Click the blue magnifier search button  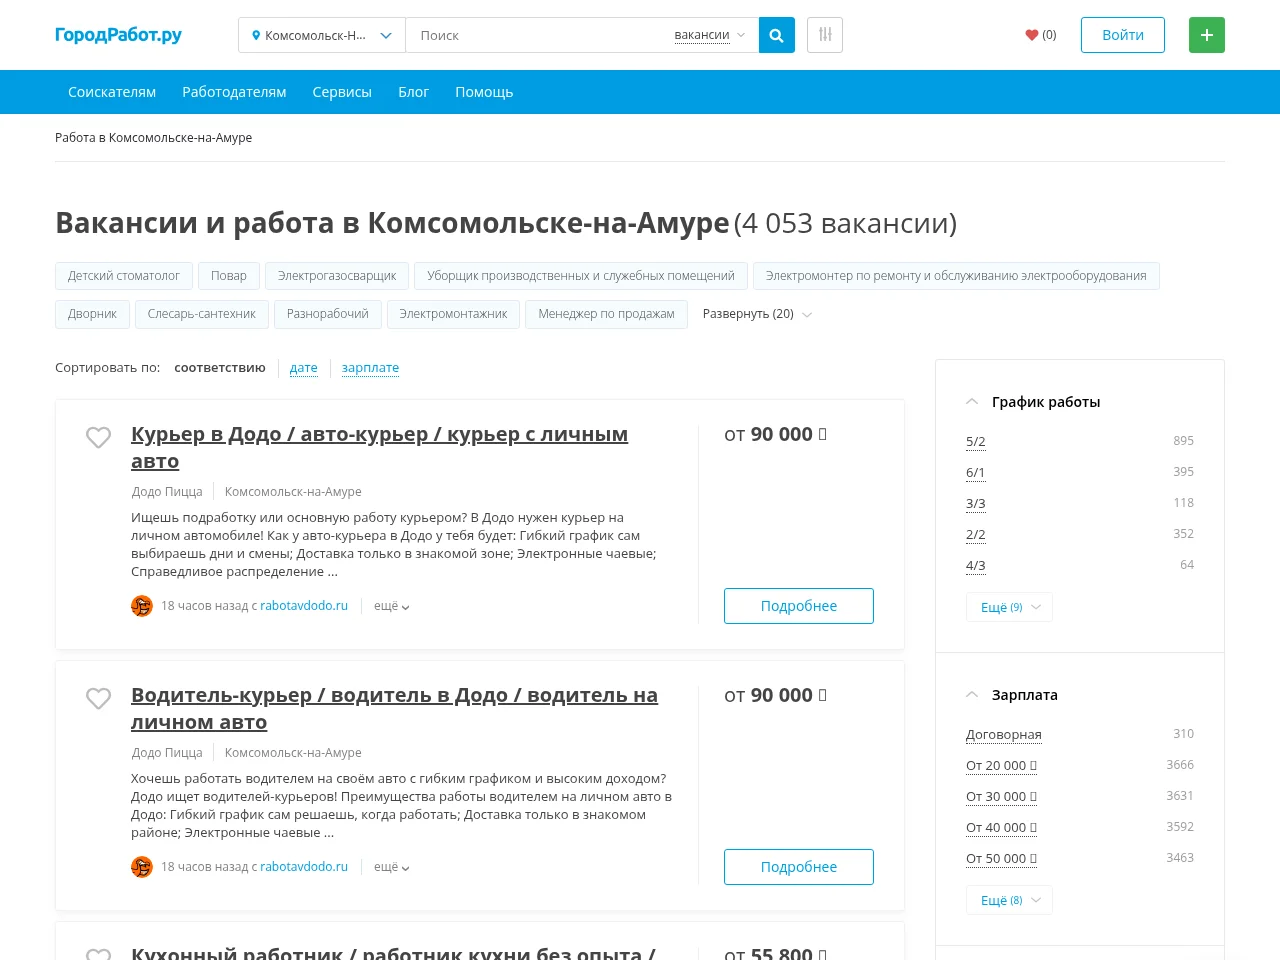[777, 35]
